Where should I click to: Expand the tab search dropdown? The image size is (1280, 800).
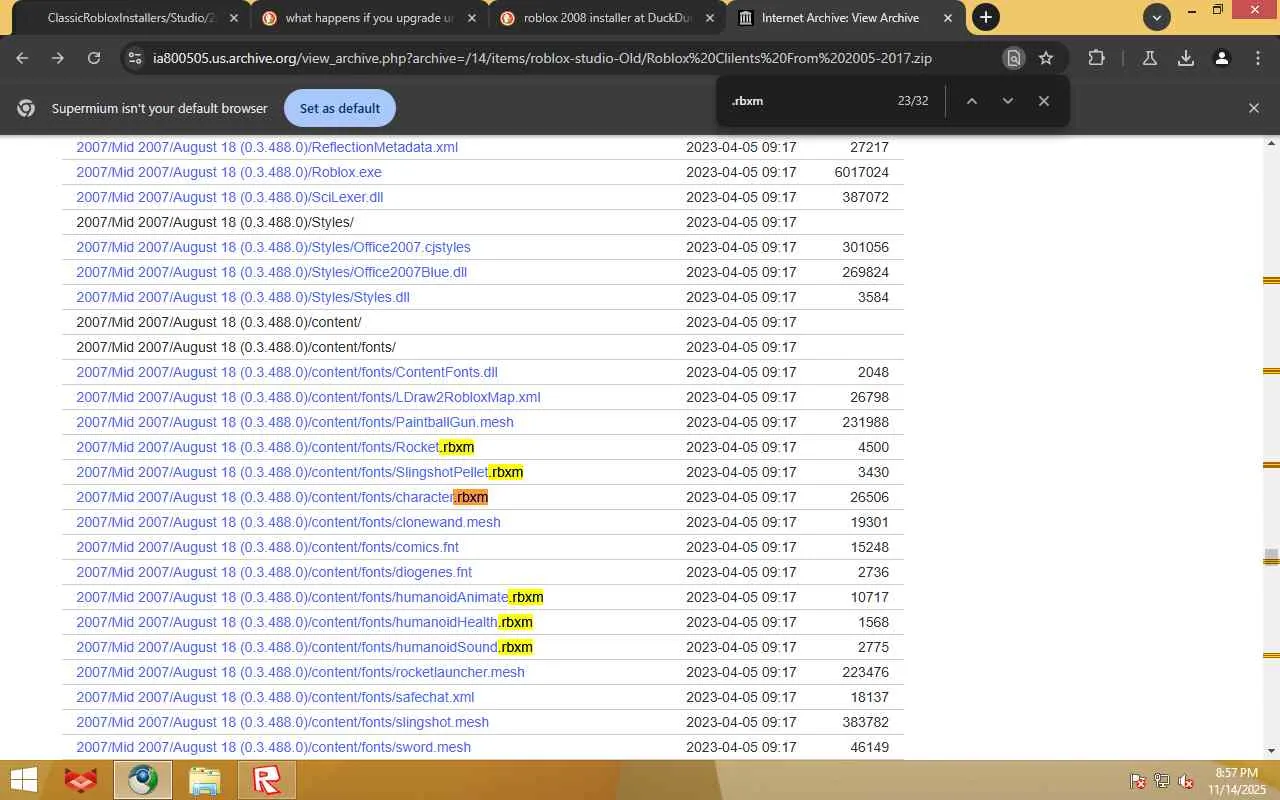1157,17
